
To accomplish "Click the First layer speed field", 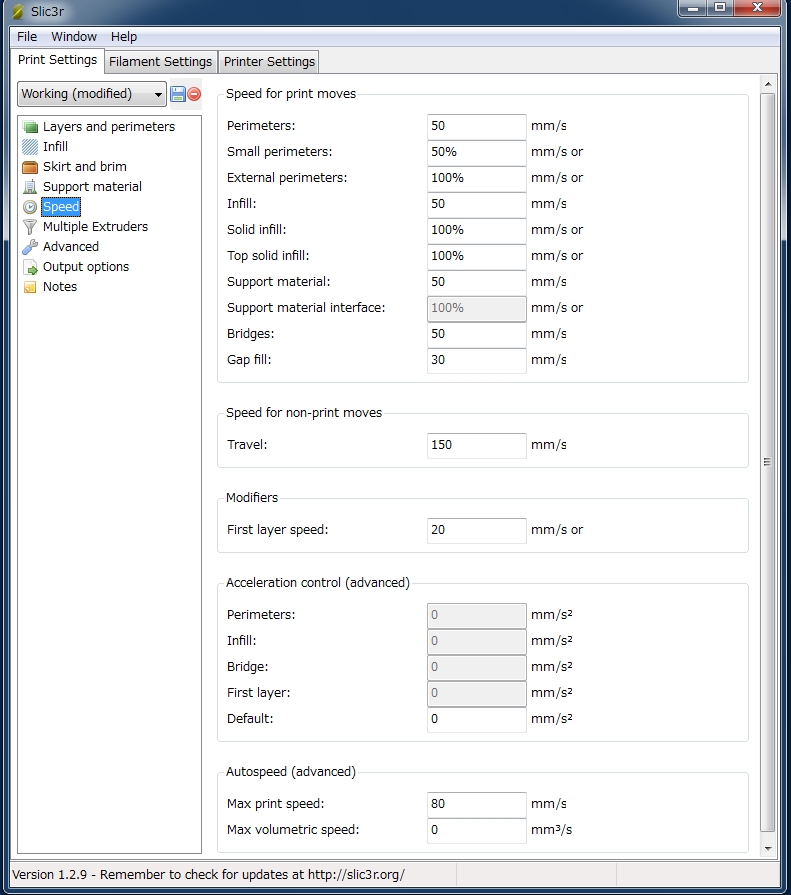I will (x=477, y=530).
